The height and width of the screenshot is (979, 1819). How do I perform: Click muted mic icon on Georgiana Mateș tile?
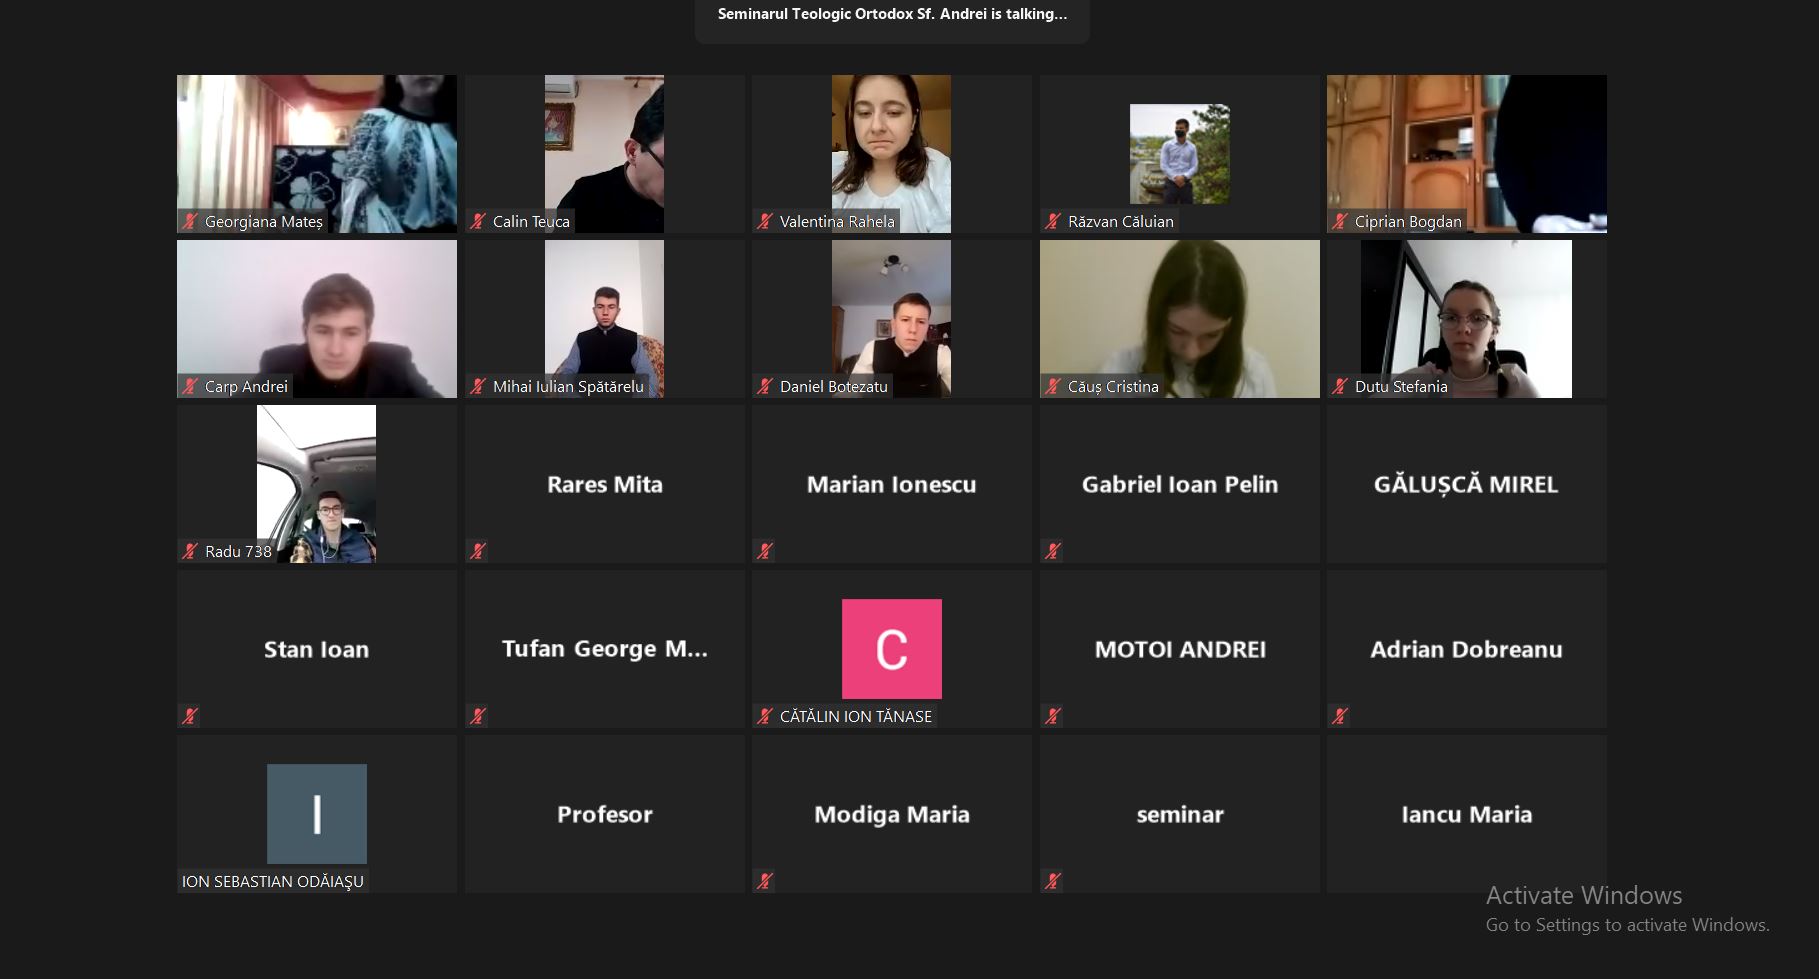[190, 221]
